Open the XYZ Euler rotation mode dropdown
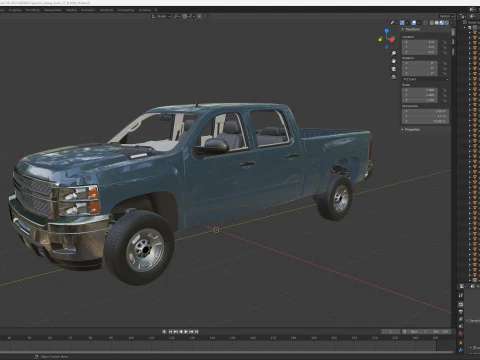The image size is (480, 360). [x=425, y=79]
